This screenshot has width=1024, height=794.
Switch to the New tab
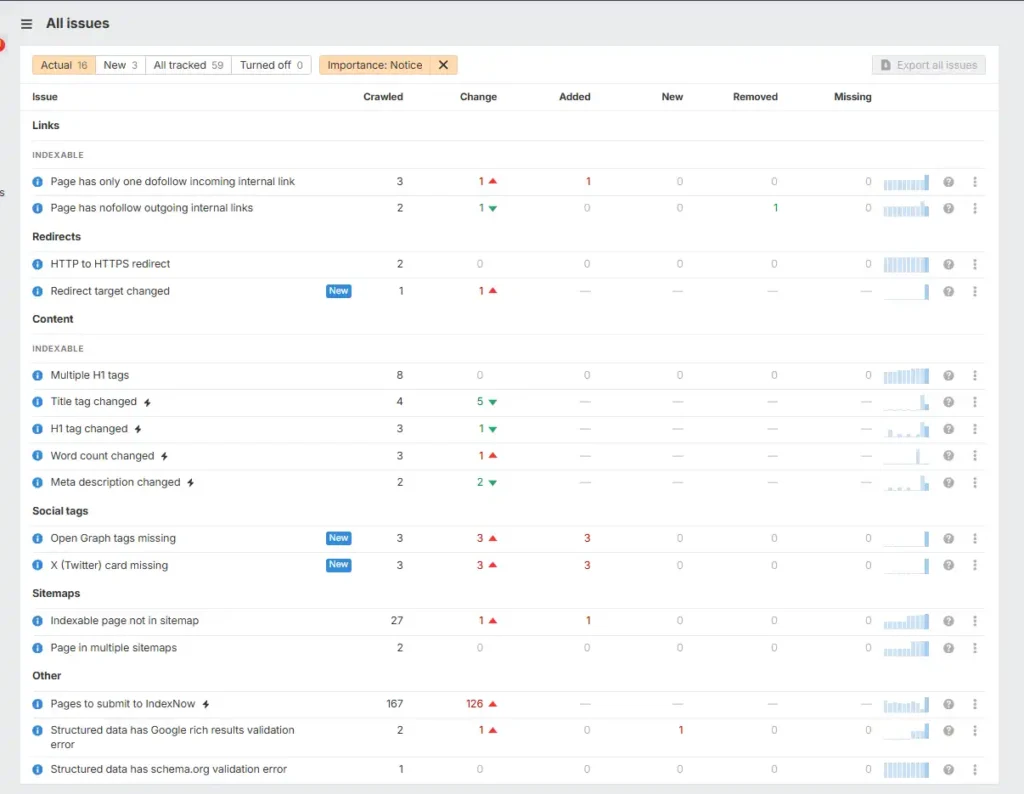tap(120, 65)
